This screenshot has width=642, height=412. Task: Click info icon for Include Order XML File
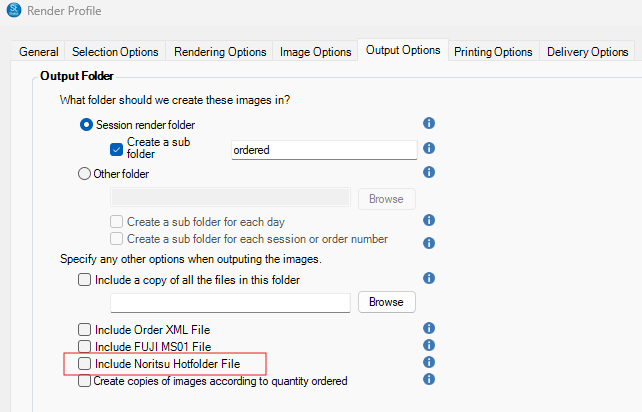[429, 328]
